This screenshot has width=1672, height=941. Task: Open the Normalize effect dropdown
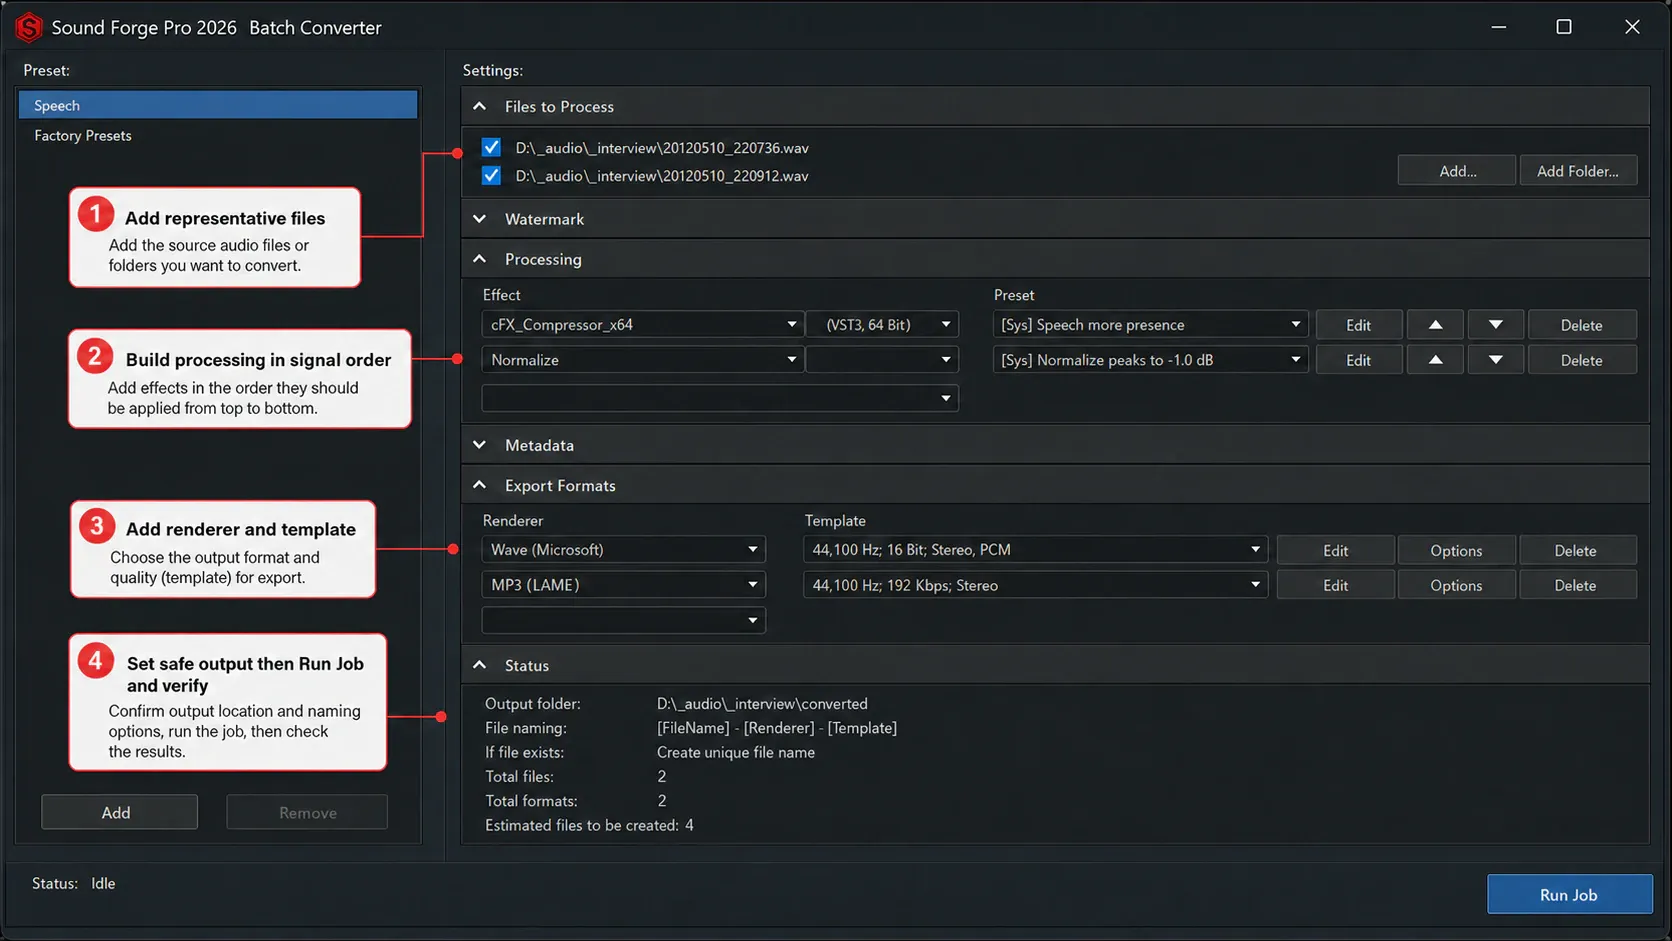point(642,360)
